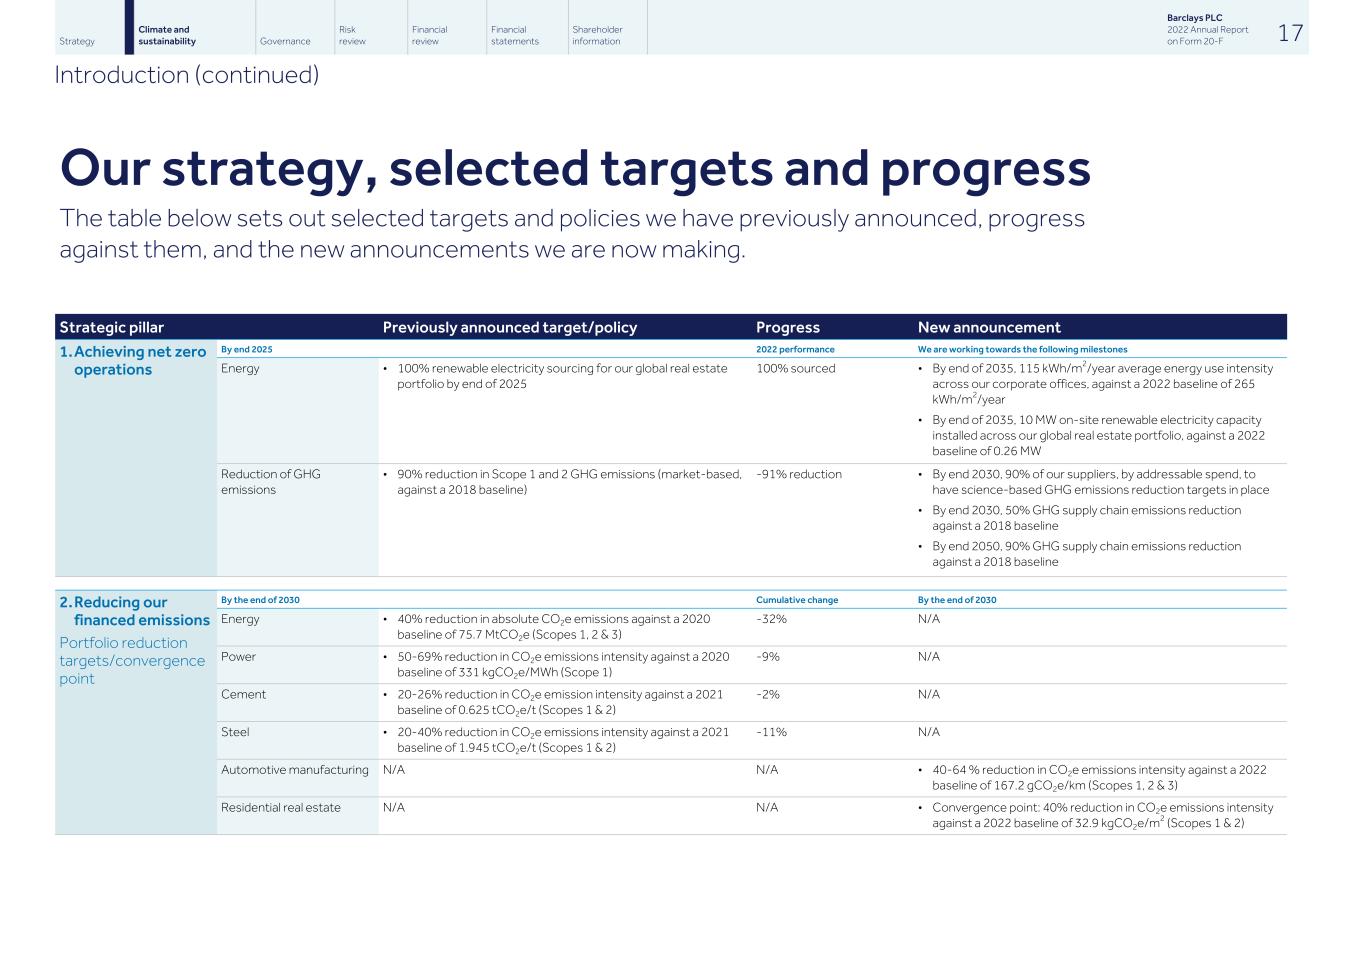Open the Strategy section tab

77,41
